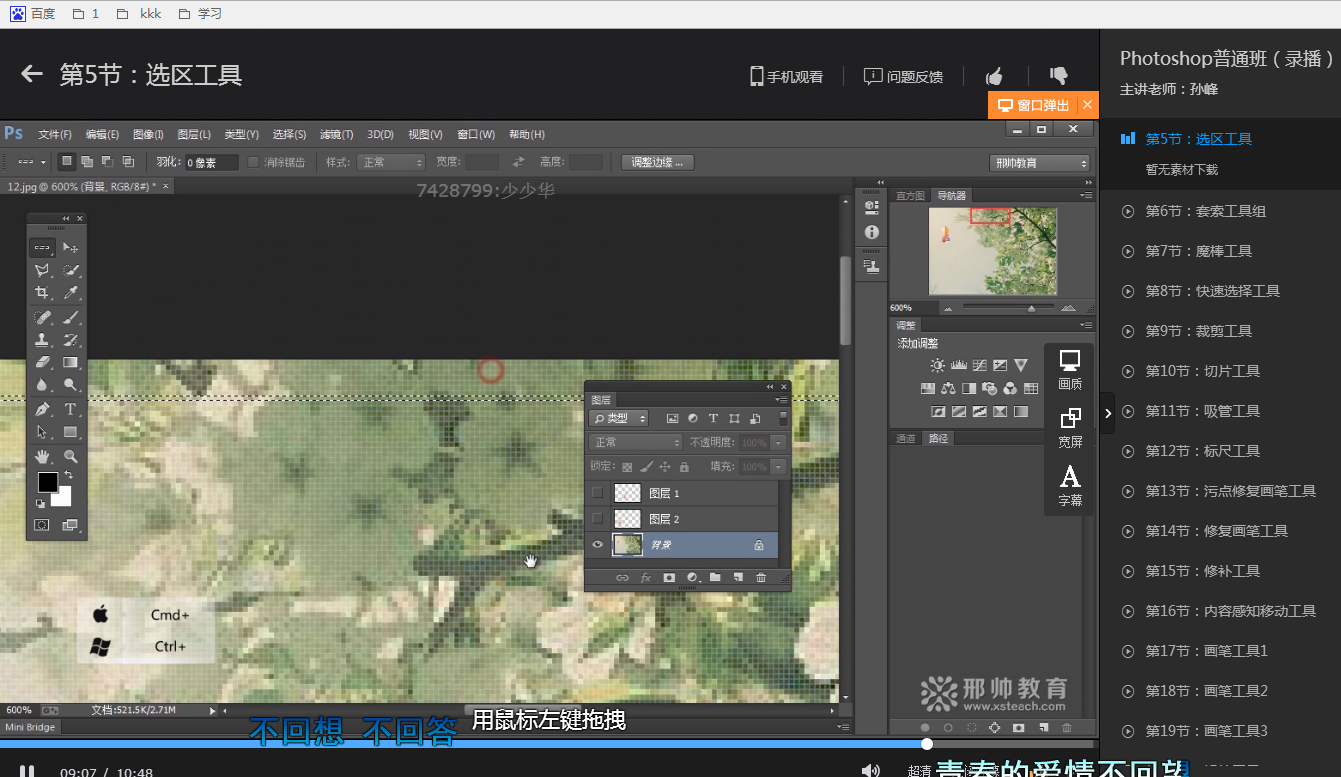Click the back arrow beside 第5节 title
This screenshot has width=1341, height=777.
(32, 75)
